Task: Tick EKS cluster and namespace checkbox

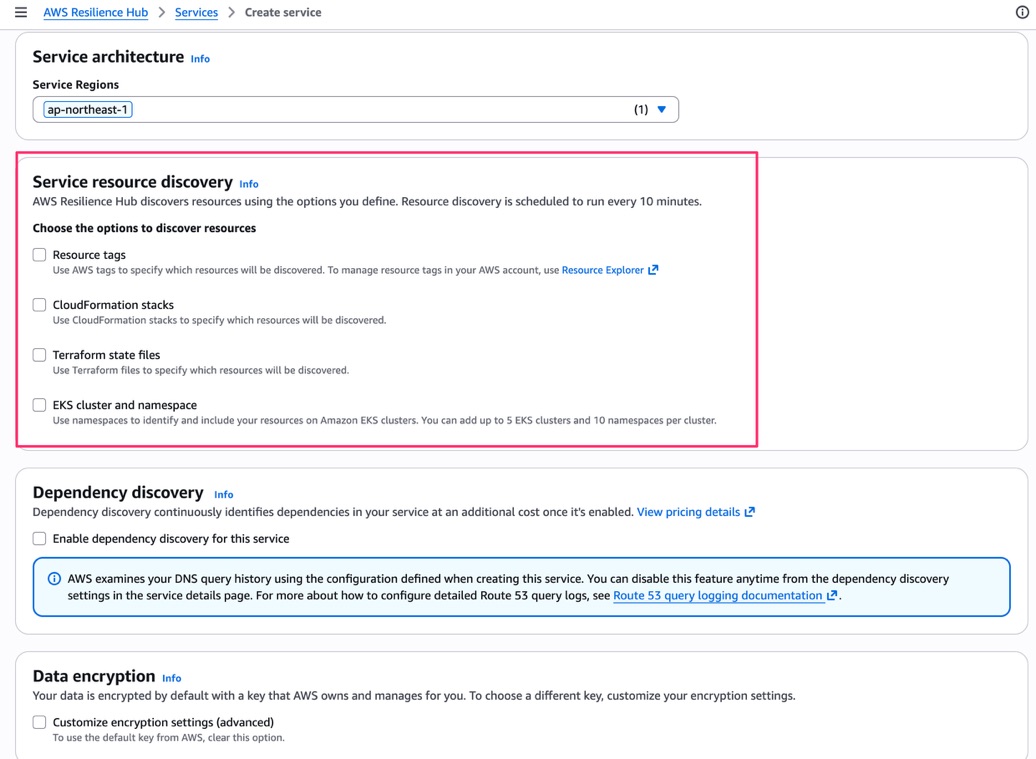Action: click(40, 405)
